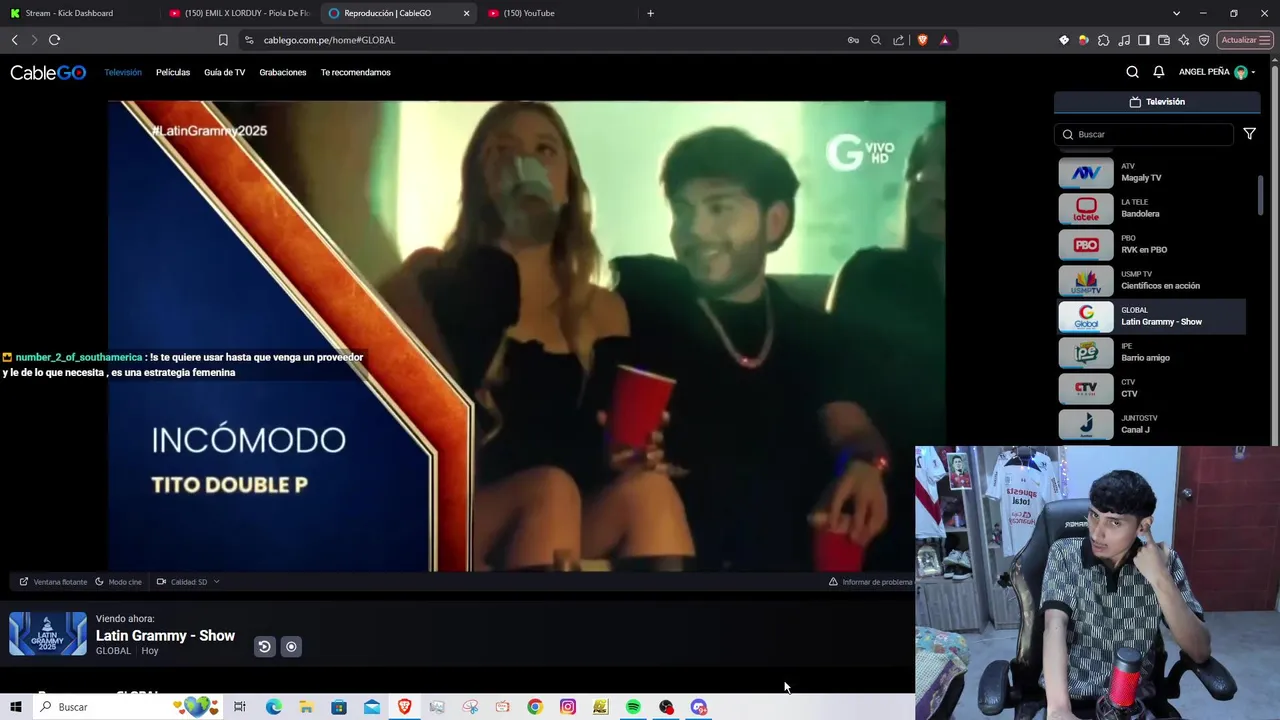Open the media control music note icon
Viewport: 1280px width, 720px height.
(1124, 40)
